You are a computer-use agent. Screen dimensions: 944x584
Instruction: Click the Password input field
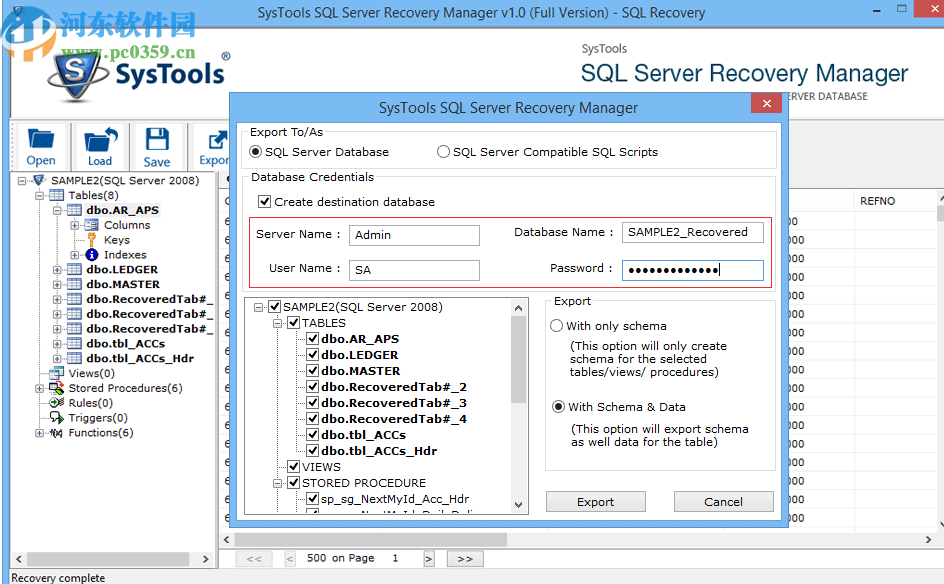coord(692,269)
